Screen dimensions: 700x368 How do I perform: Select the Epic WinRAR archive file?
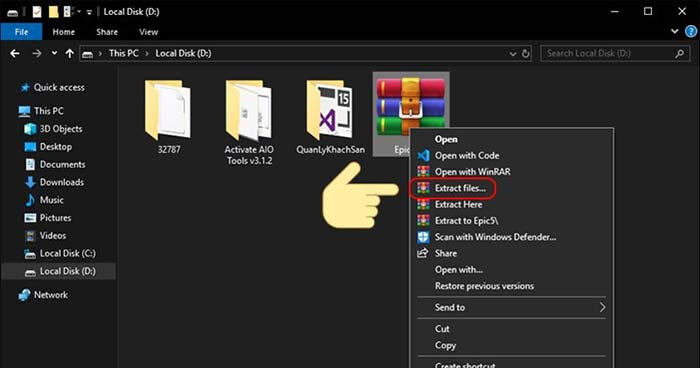click(411, 114)
